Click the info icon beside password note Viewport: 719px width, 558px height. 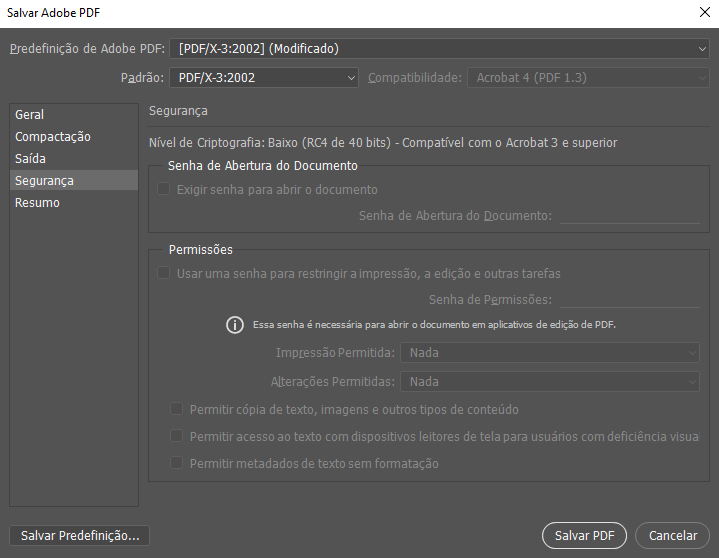235,325
